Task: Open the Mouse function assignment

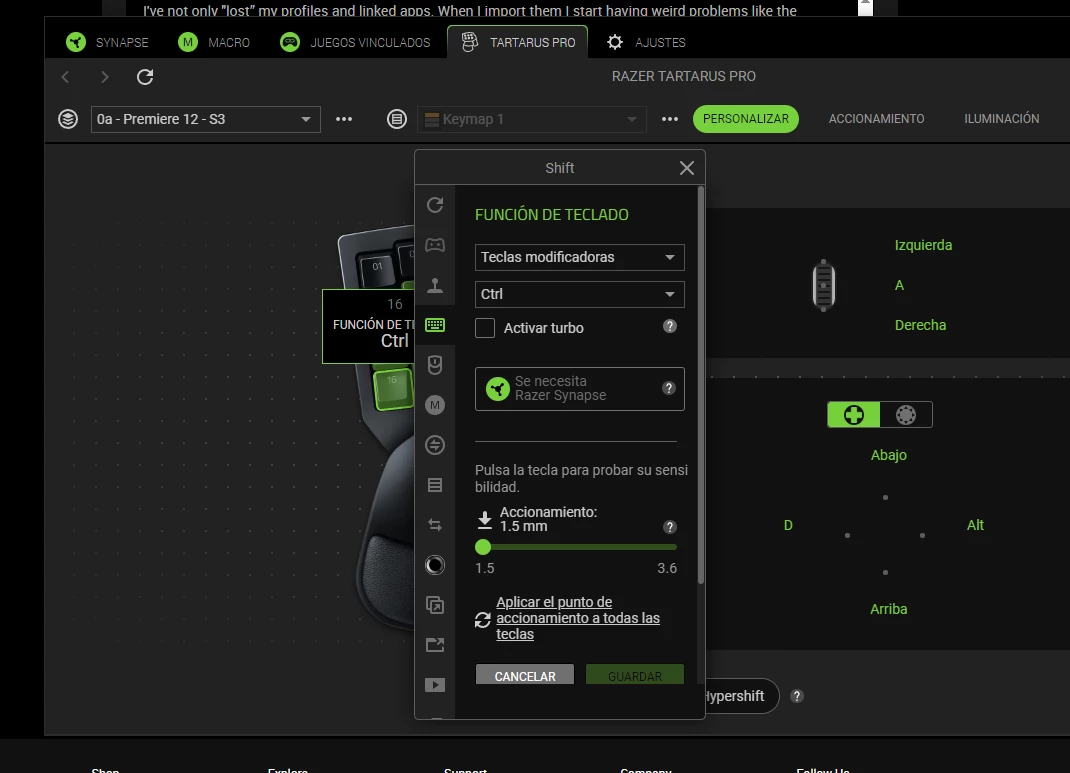Action: pos(435,365)
